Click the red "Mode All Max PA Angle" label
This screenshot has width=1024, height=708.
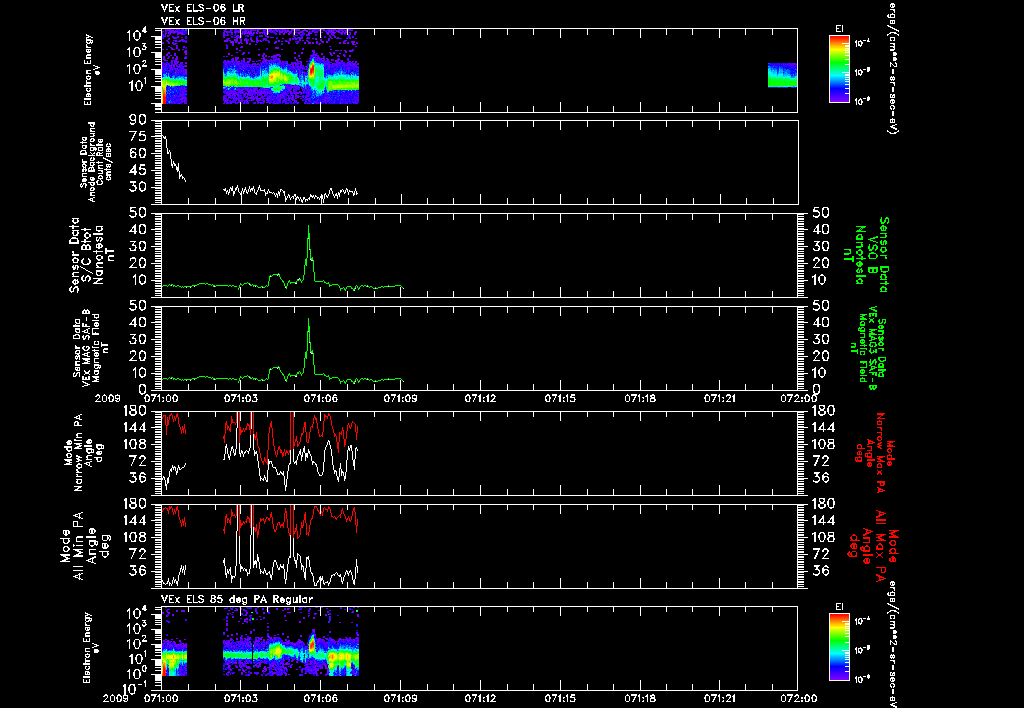click(x=873, y=545)
